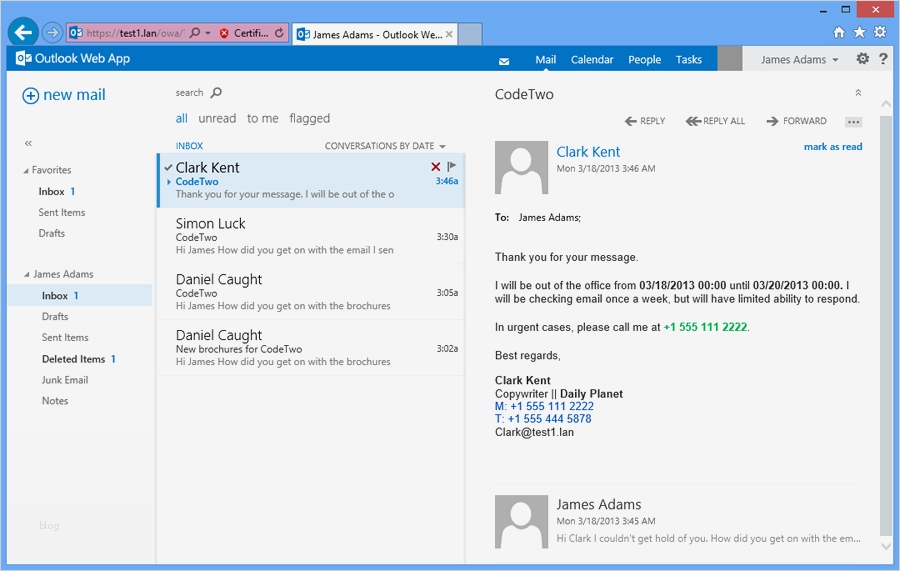Collapse folder pane with double chevron

click(x=28, y=143)
